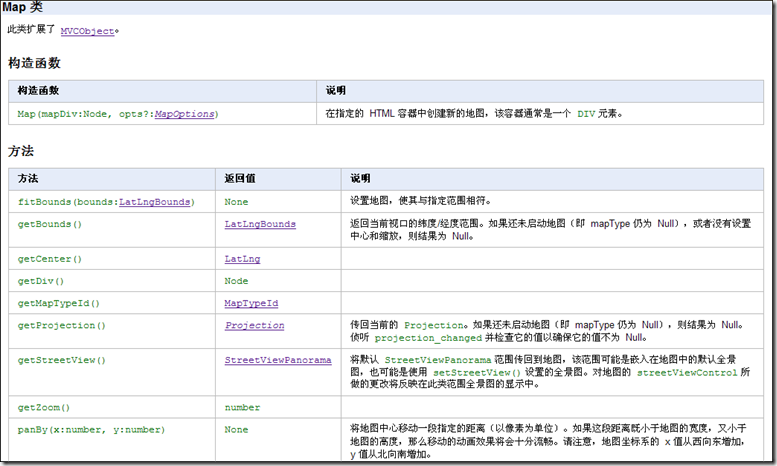This screenshot has width=777, height=466.
Task: Open the Projection return value link
Action: (255, 325)
